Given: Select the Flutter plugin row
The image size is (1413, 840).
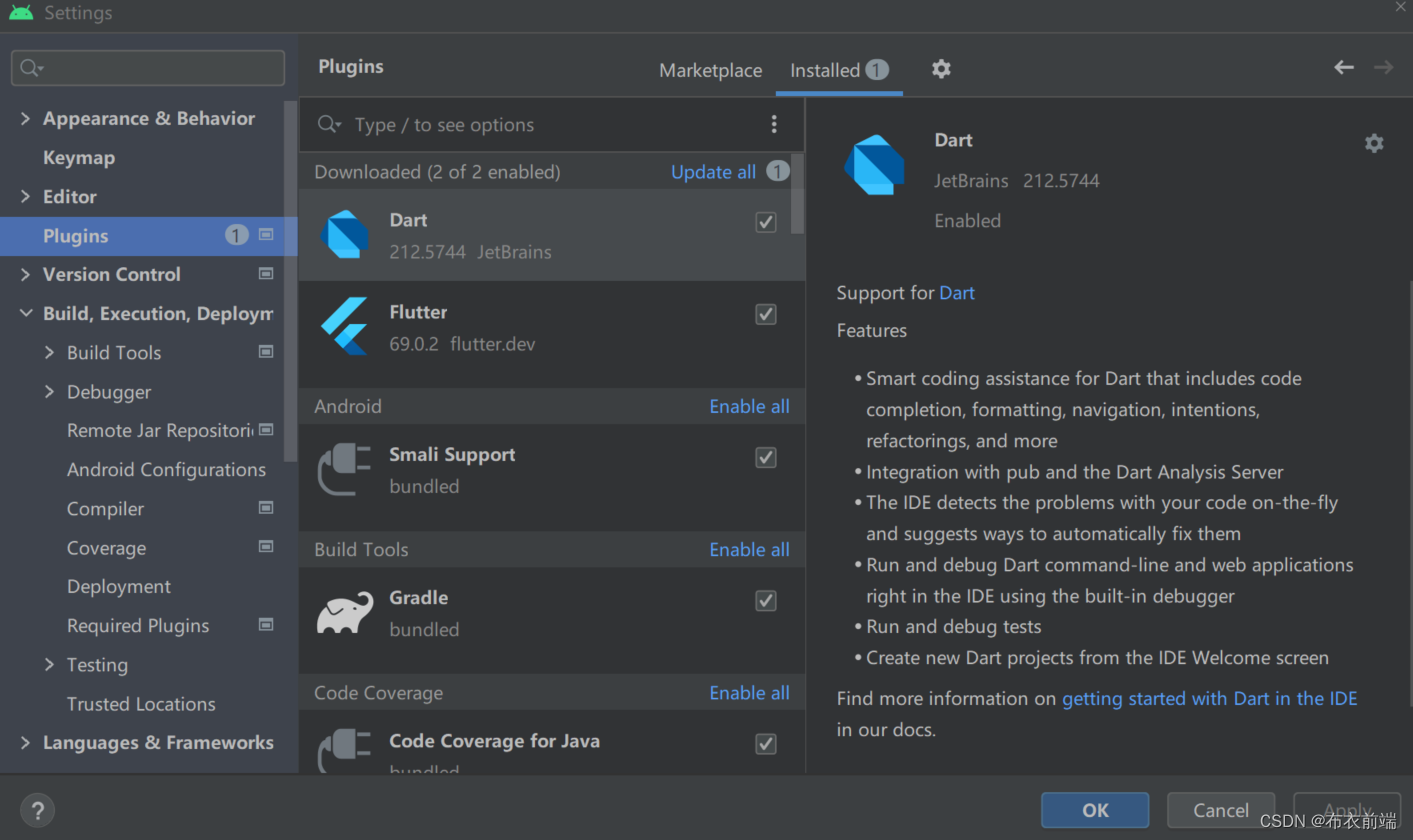Looking at the screenshot, I should [x=552, y=327].
